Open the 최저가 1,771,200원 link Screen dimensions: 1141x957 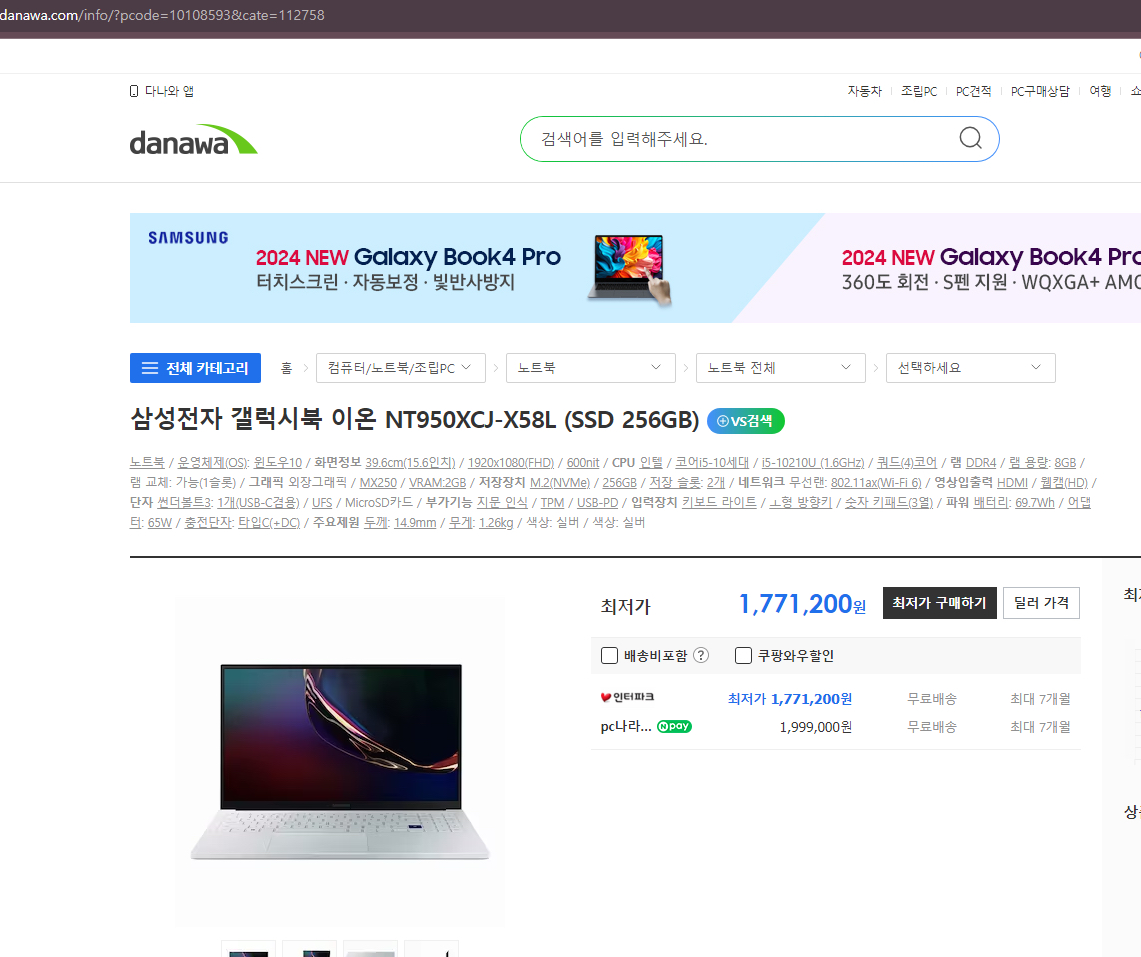790,699
